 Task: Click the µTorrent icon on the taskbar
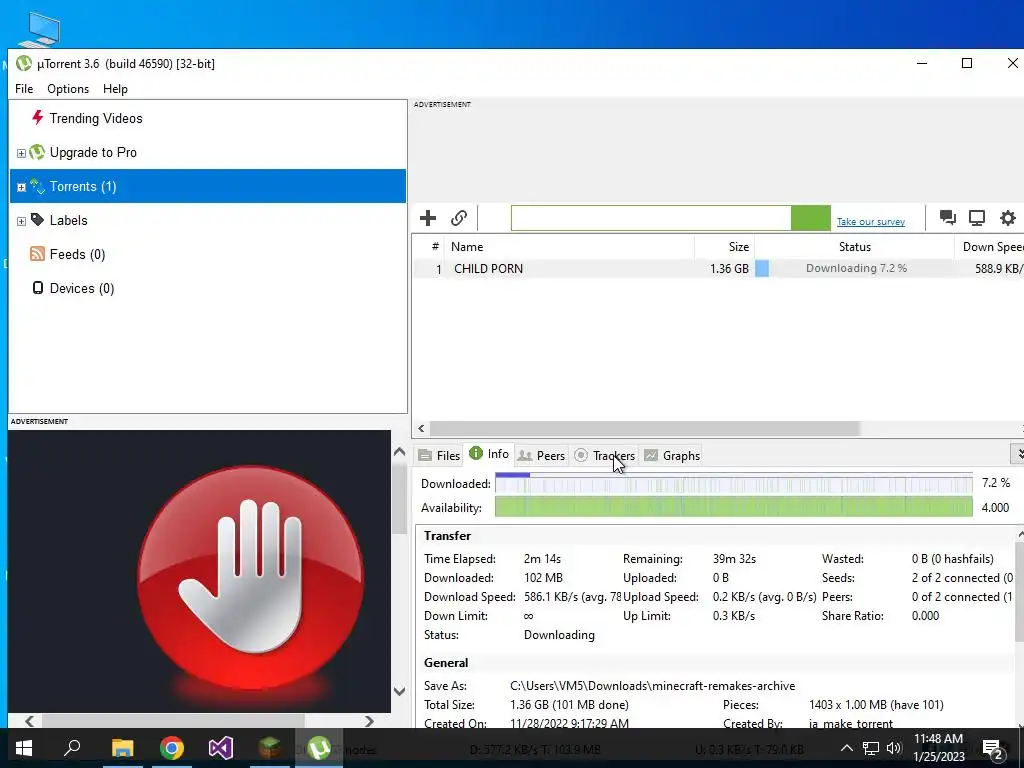point(319,748)
